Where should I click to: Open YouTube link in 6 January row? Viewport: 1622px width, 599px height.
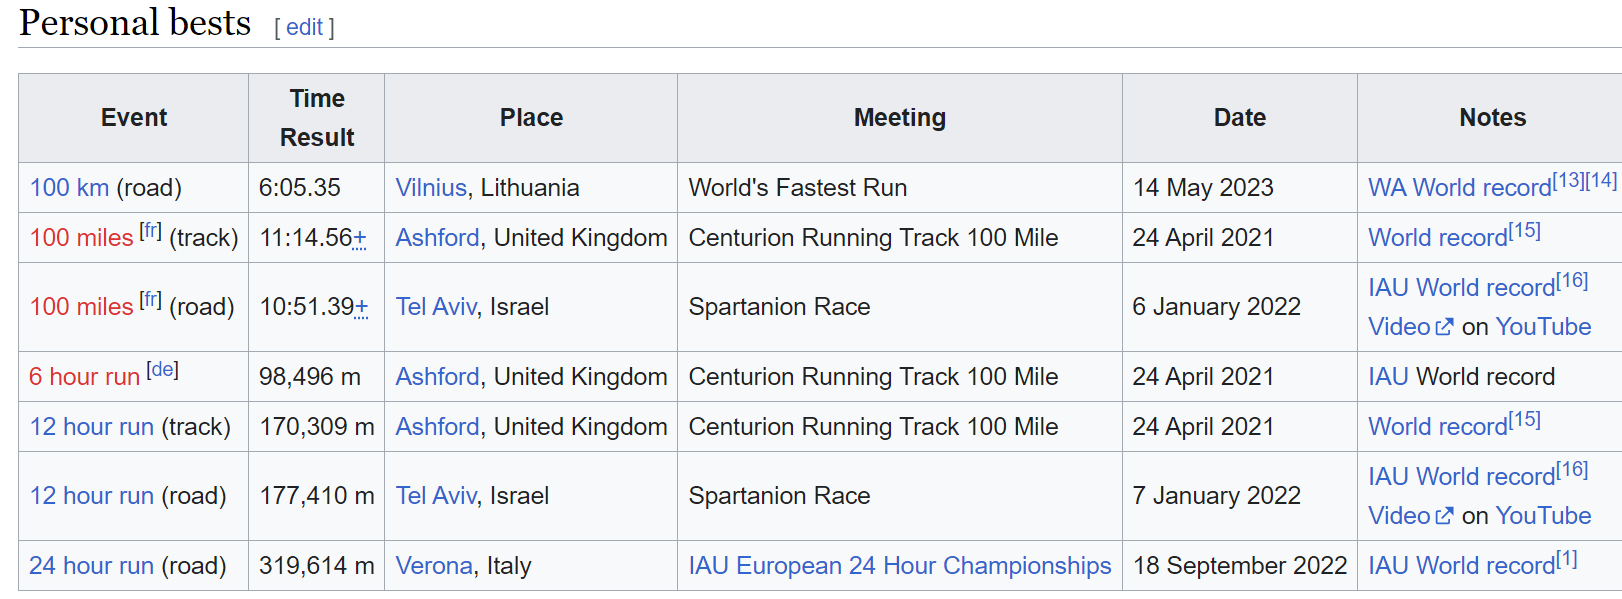[x=1543, y=327]
